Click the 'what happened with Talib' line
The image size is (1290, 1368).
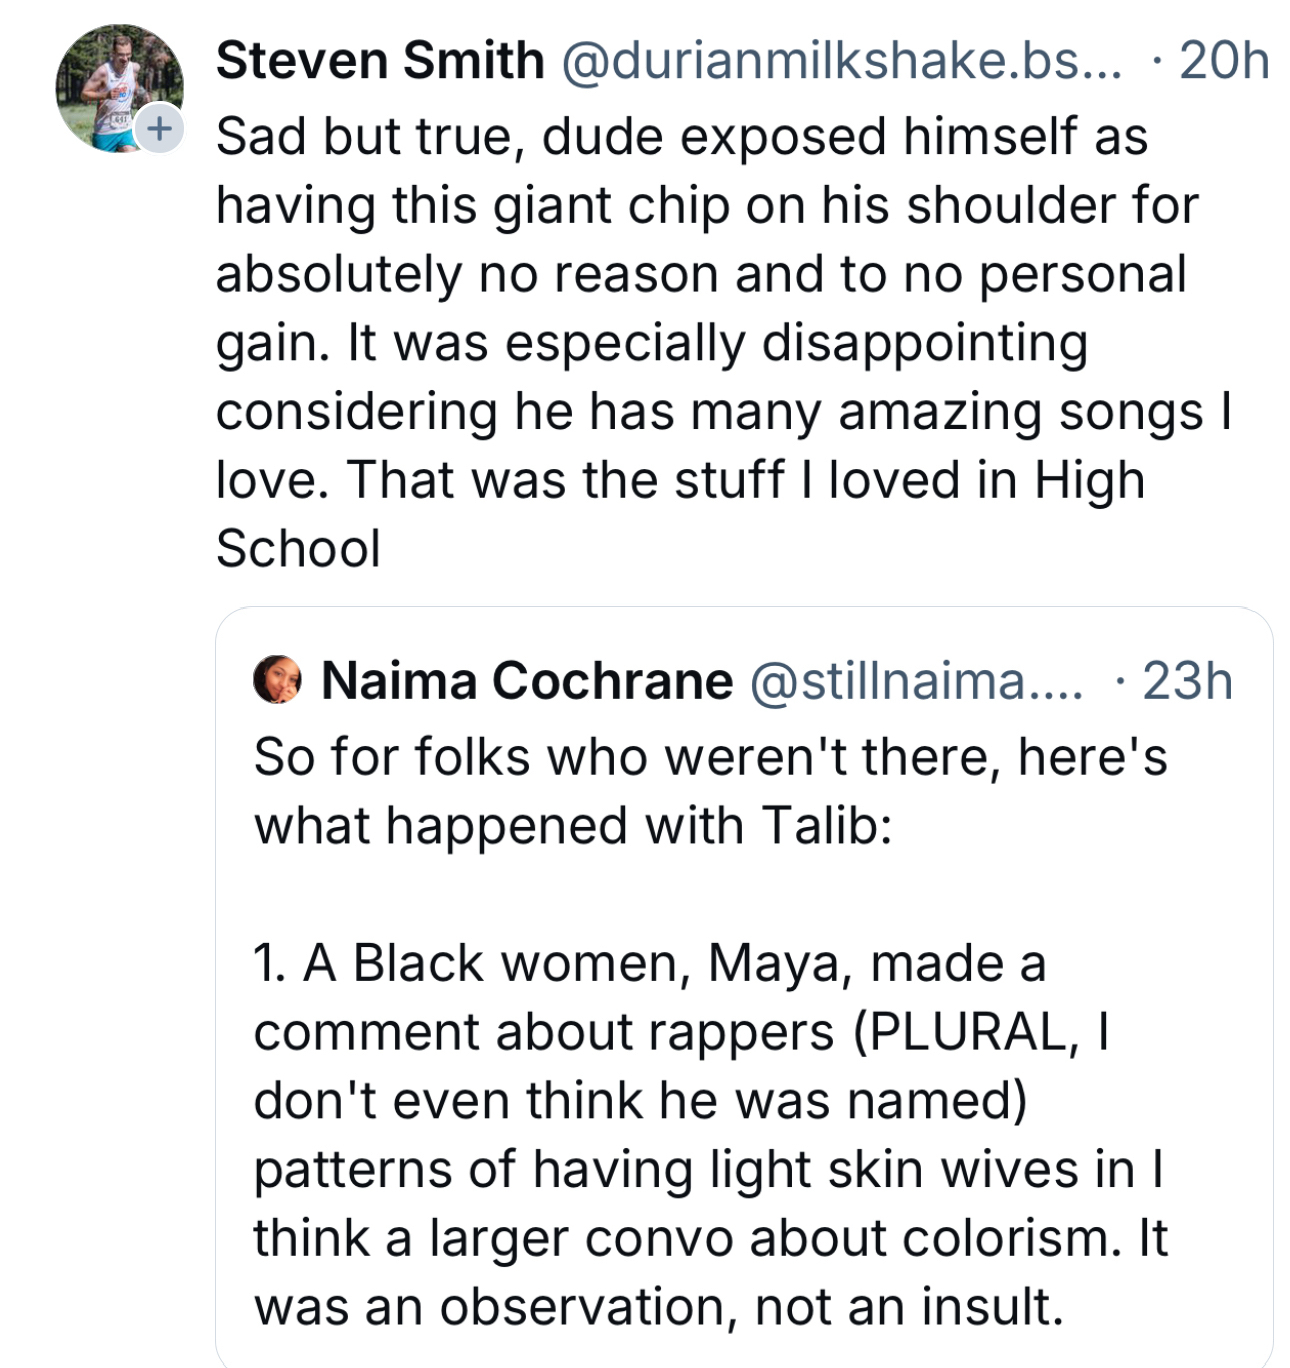coord(572,826)
